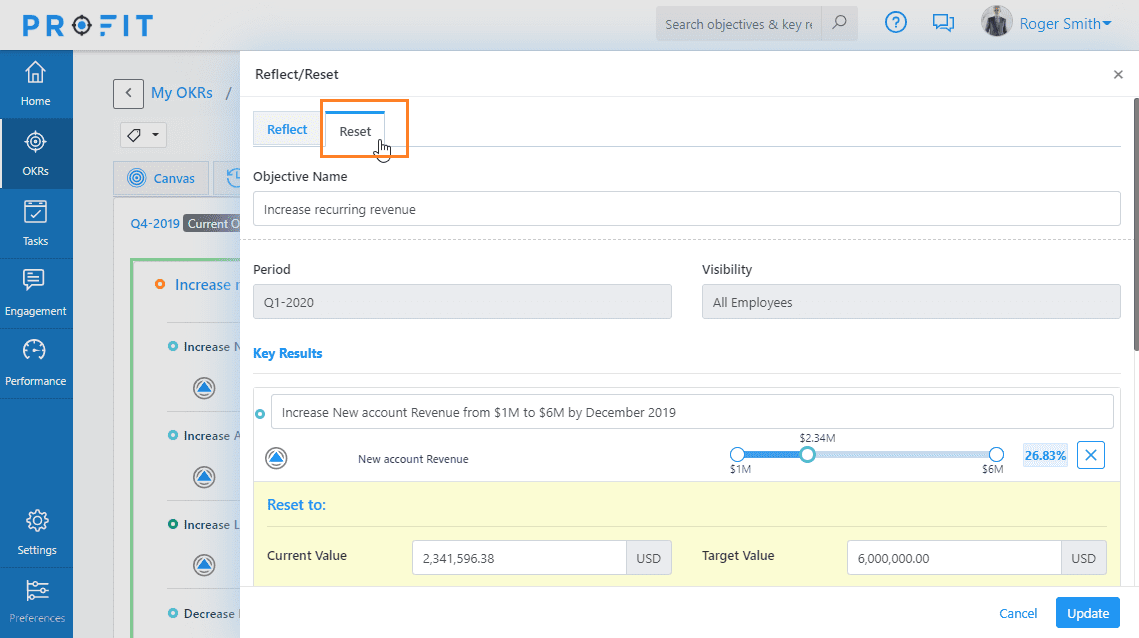Open the chat messages icon
Screen dimensions: 1139x638
click(x=943, y=23)
